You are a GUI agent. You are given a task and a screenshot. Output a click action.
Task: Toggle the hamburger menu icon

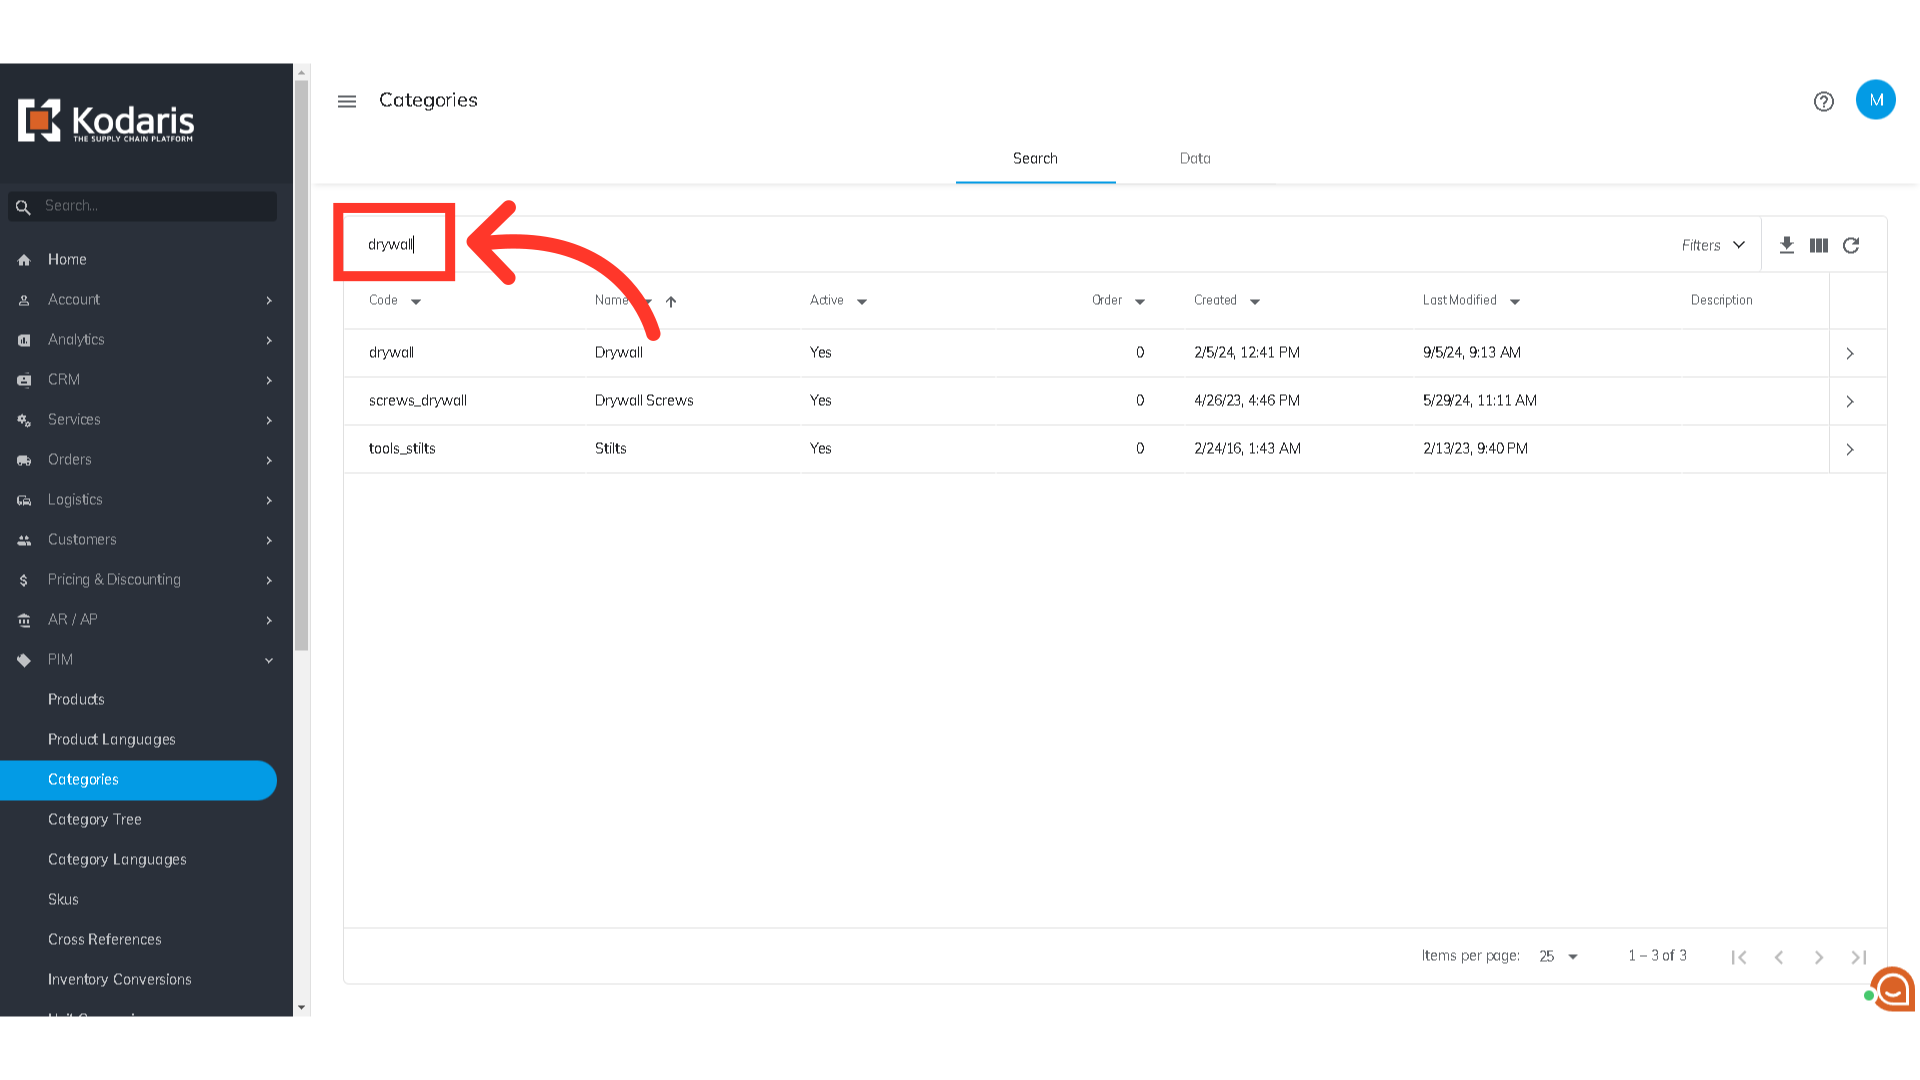pos(347,101)
